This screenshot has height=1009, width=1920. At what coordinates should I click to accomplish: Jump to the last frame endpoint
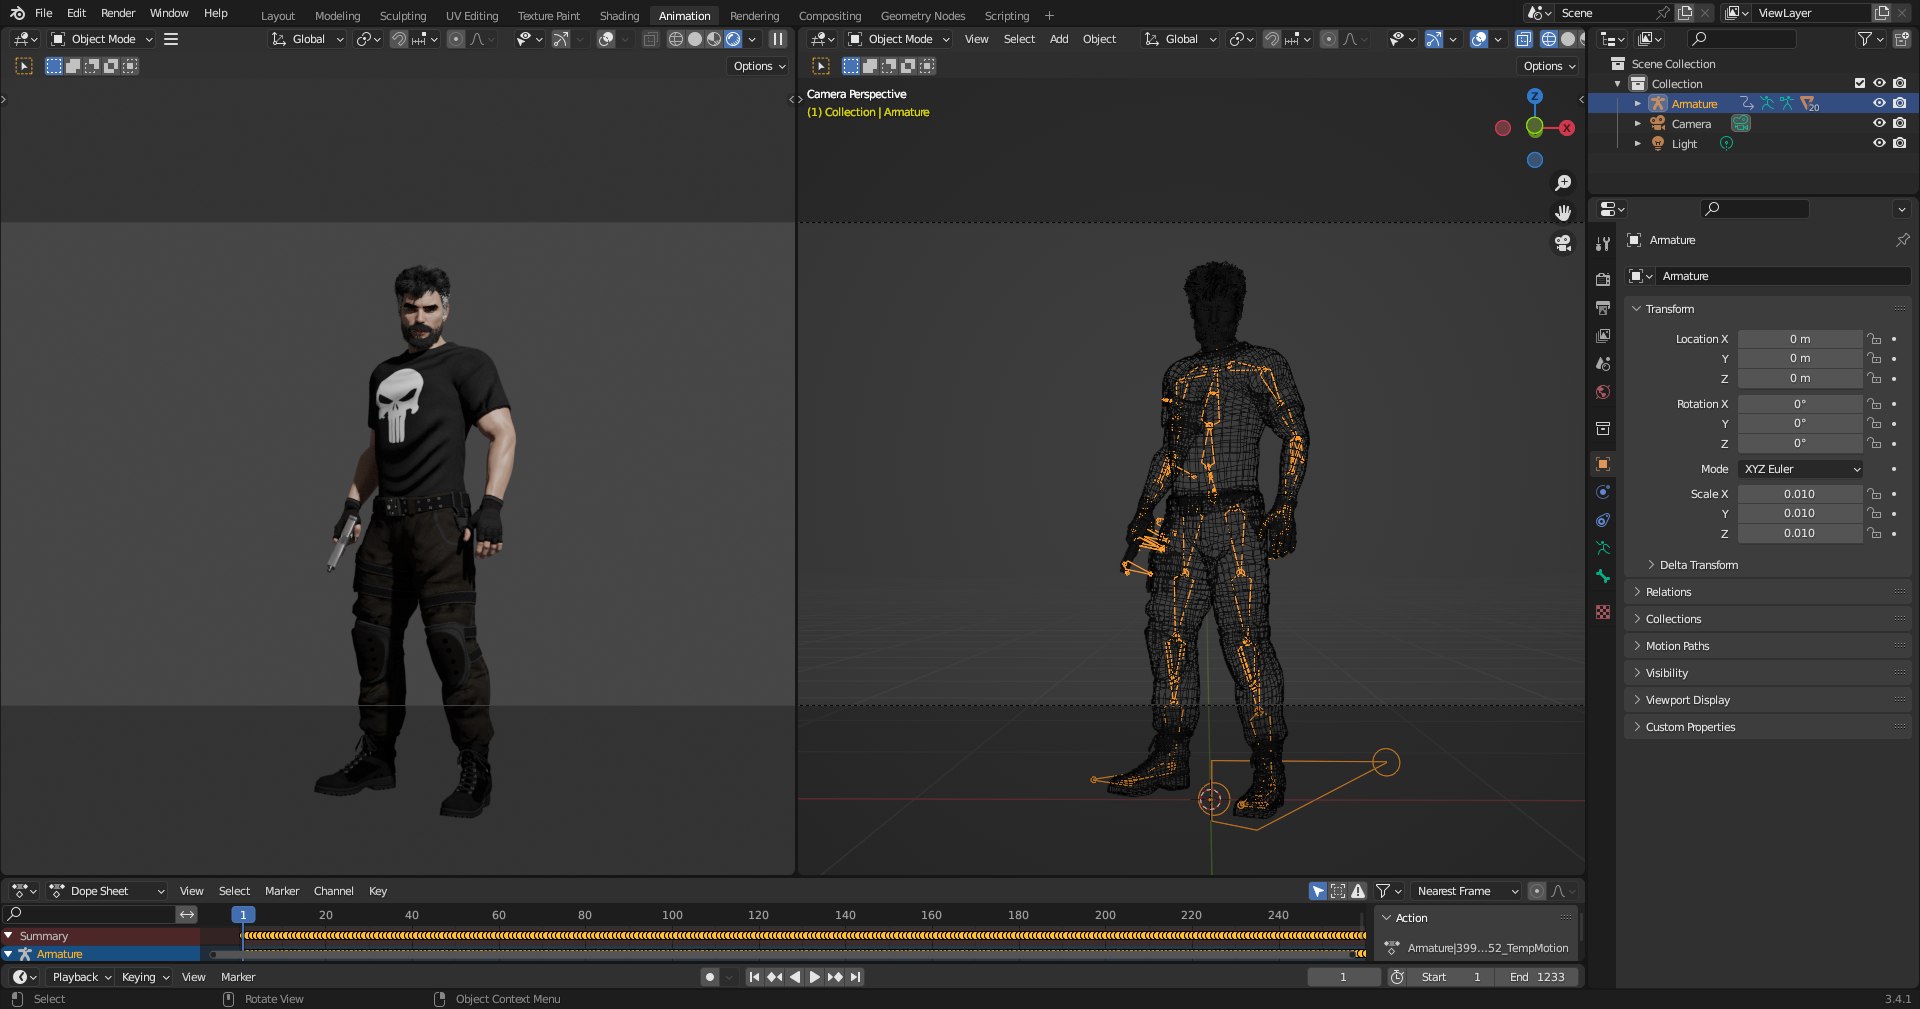coord(856,977)
